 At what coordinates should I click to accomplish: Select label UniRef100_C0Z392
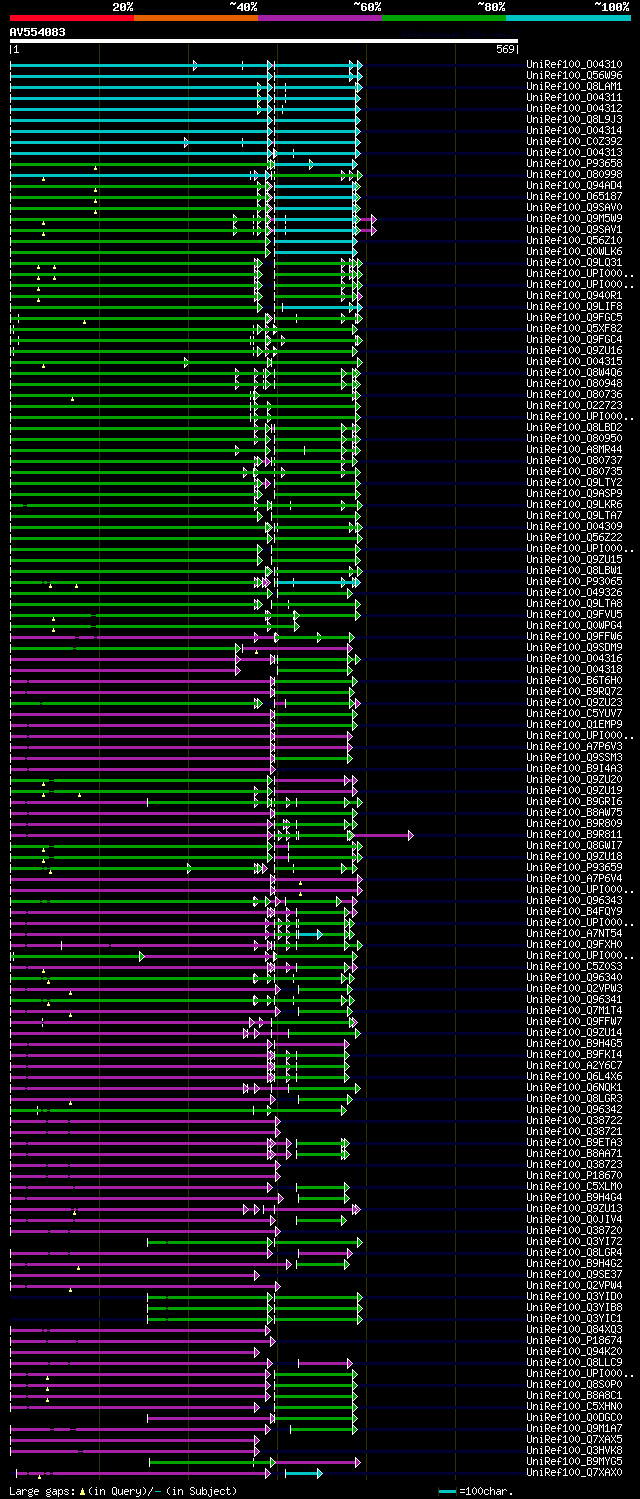point(574,141)
